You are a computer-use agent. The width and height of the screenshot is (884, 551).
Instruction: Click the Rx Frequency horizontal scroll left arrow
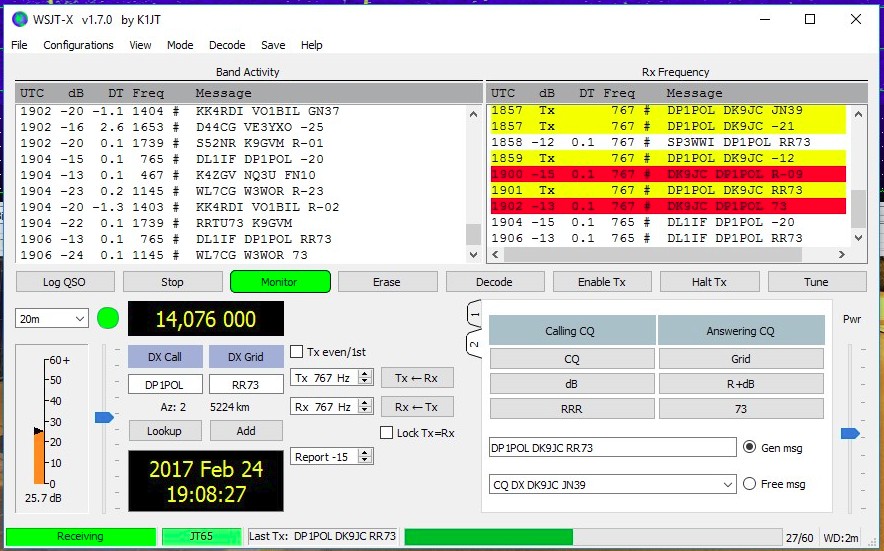pos(495,255)
